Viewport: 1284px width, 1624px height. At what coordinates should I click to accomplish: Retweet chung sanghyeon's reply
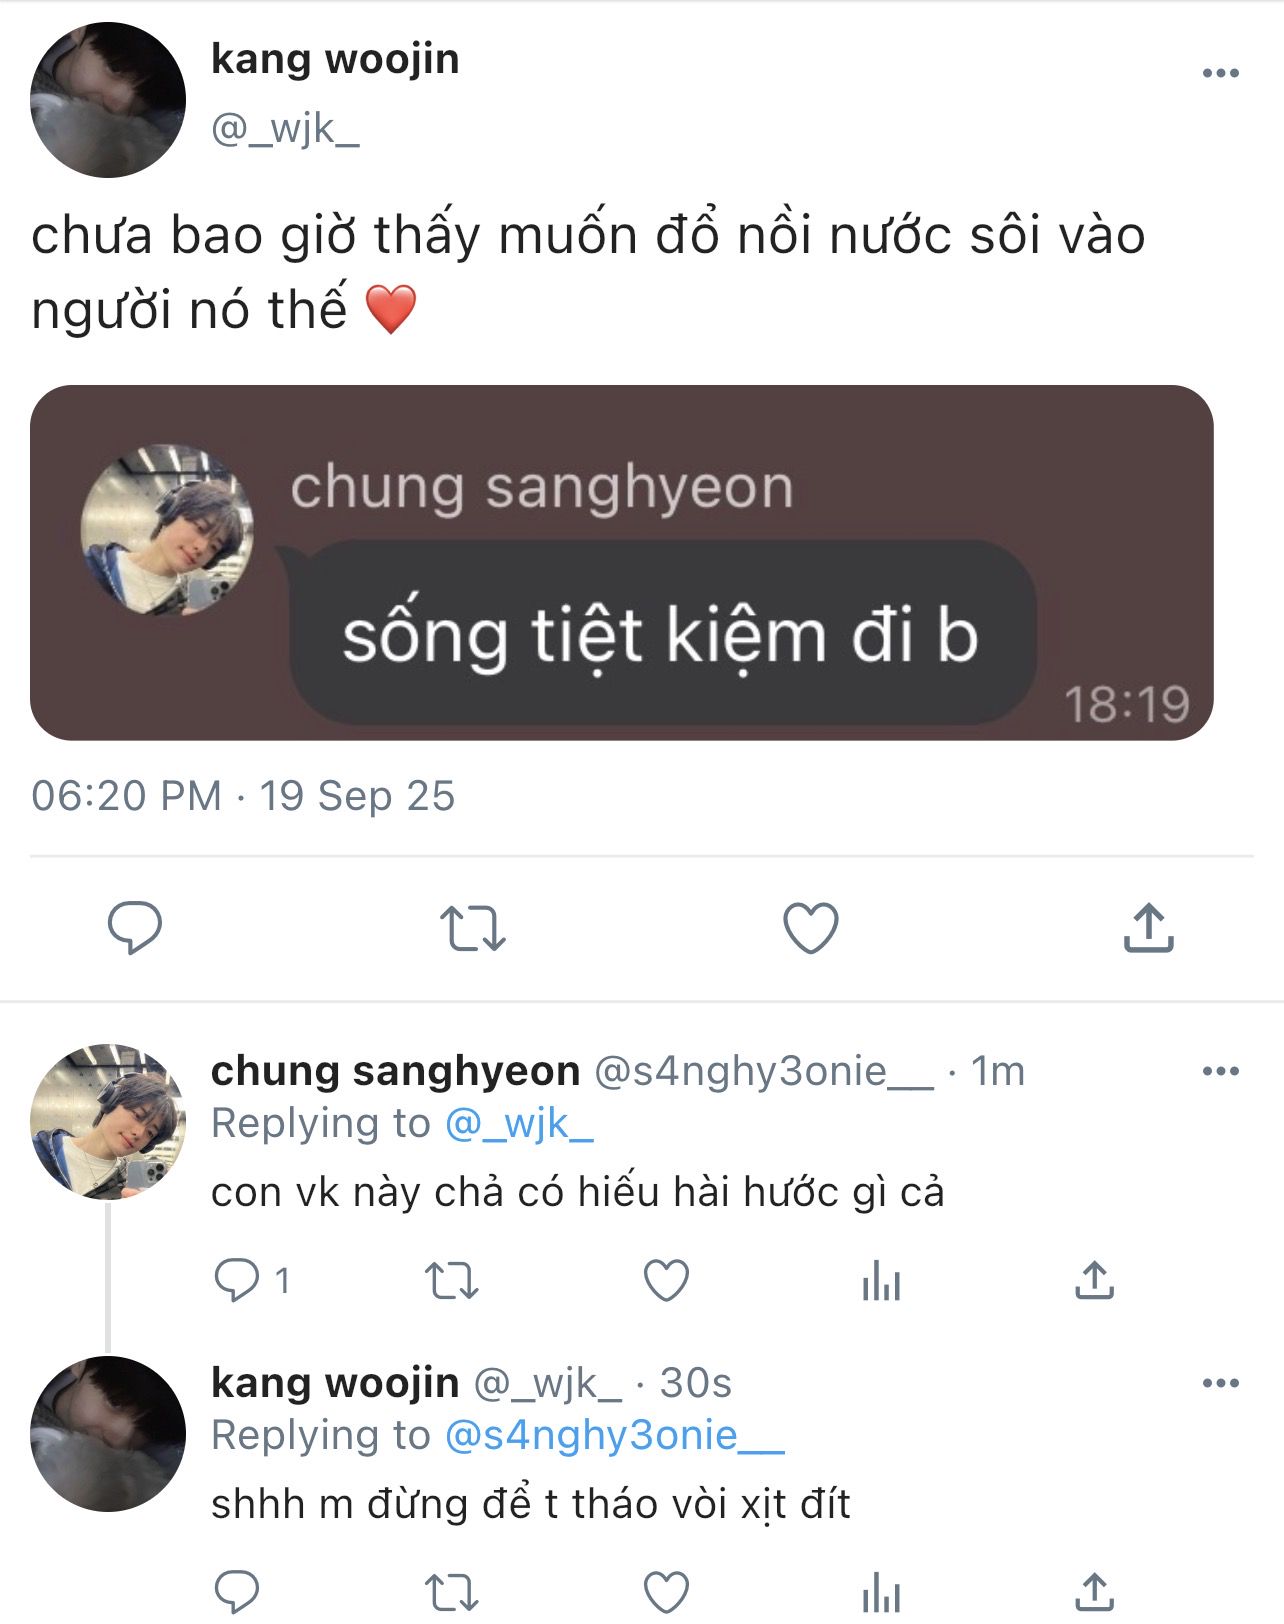[x=452, y=1280]
